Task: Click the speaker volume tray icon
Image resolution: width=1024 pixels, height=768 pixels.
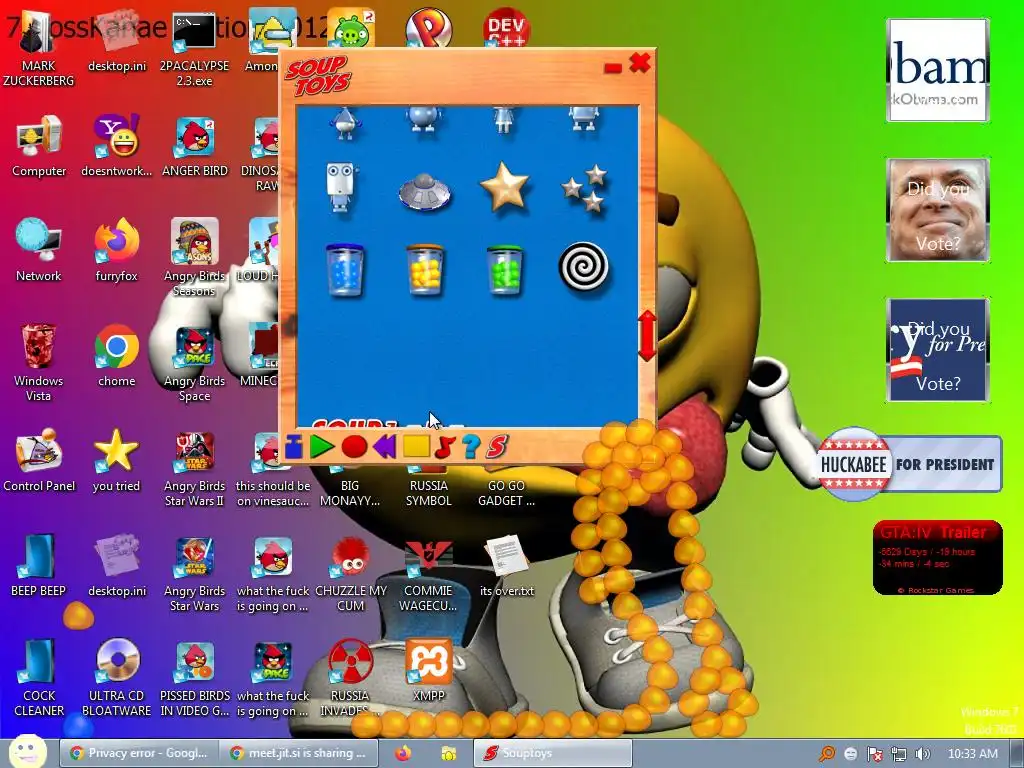Action: (x=922, y=754)
